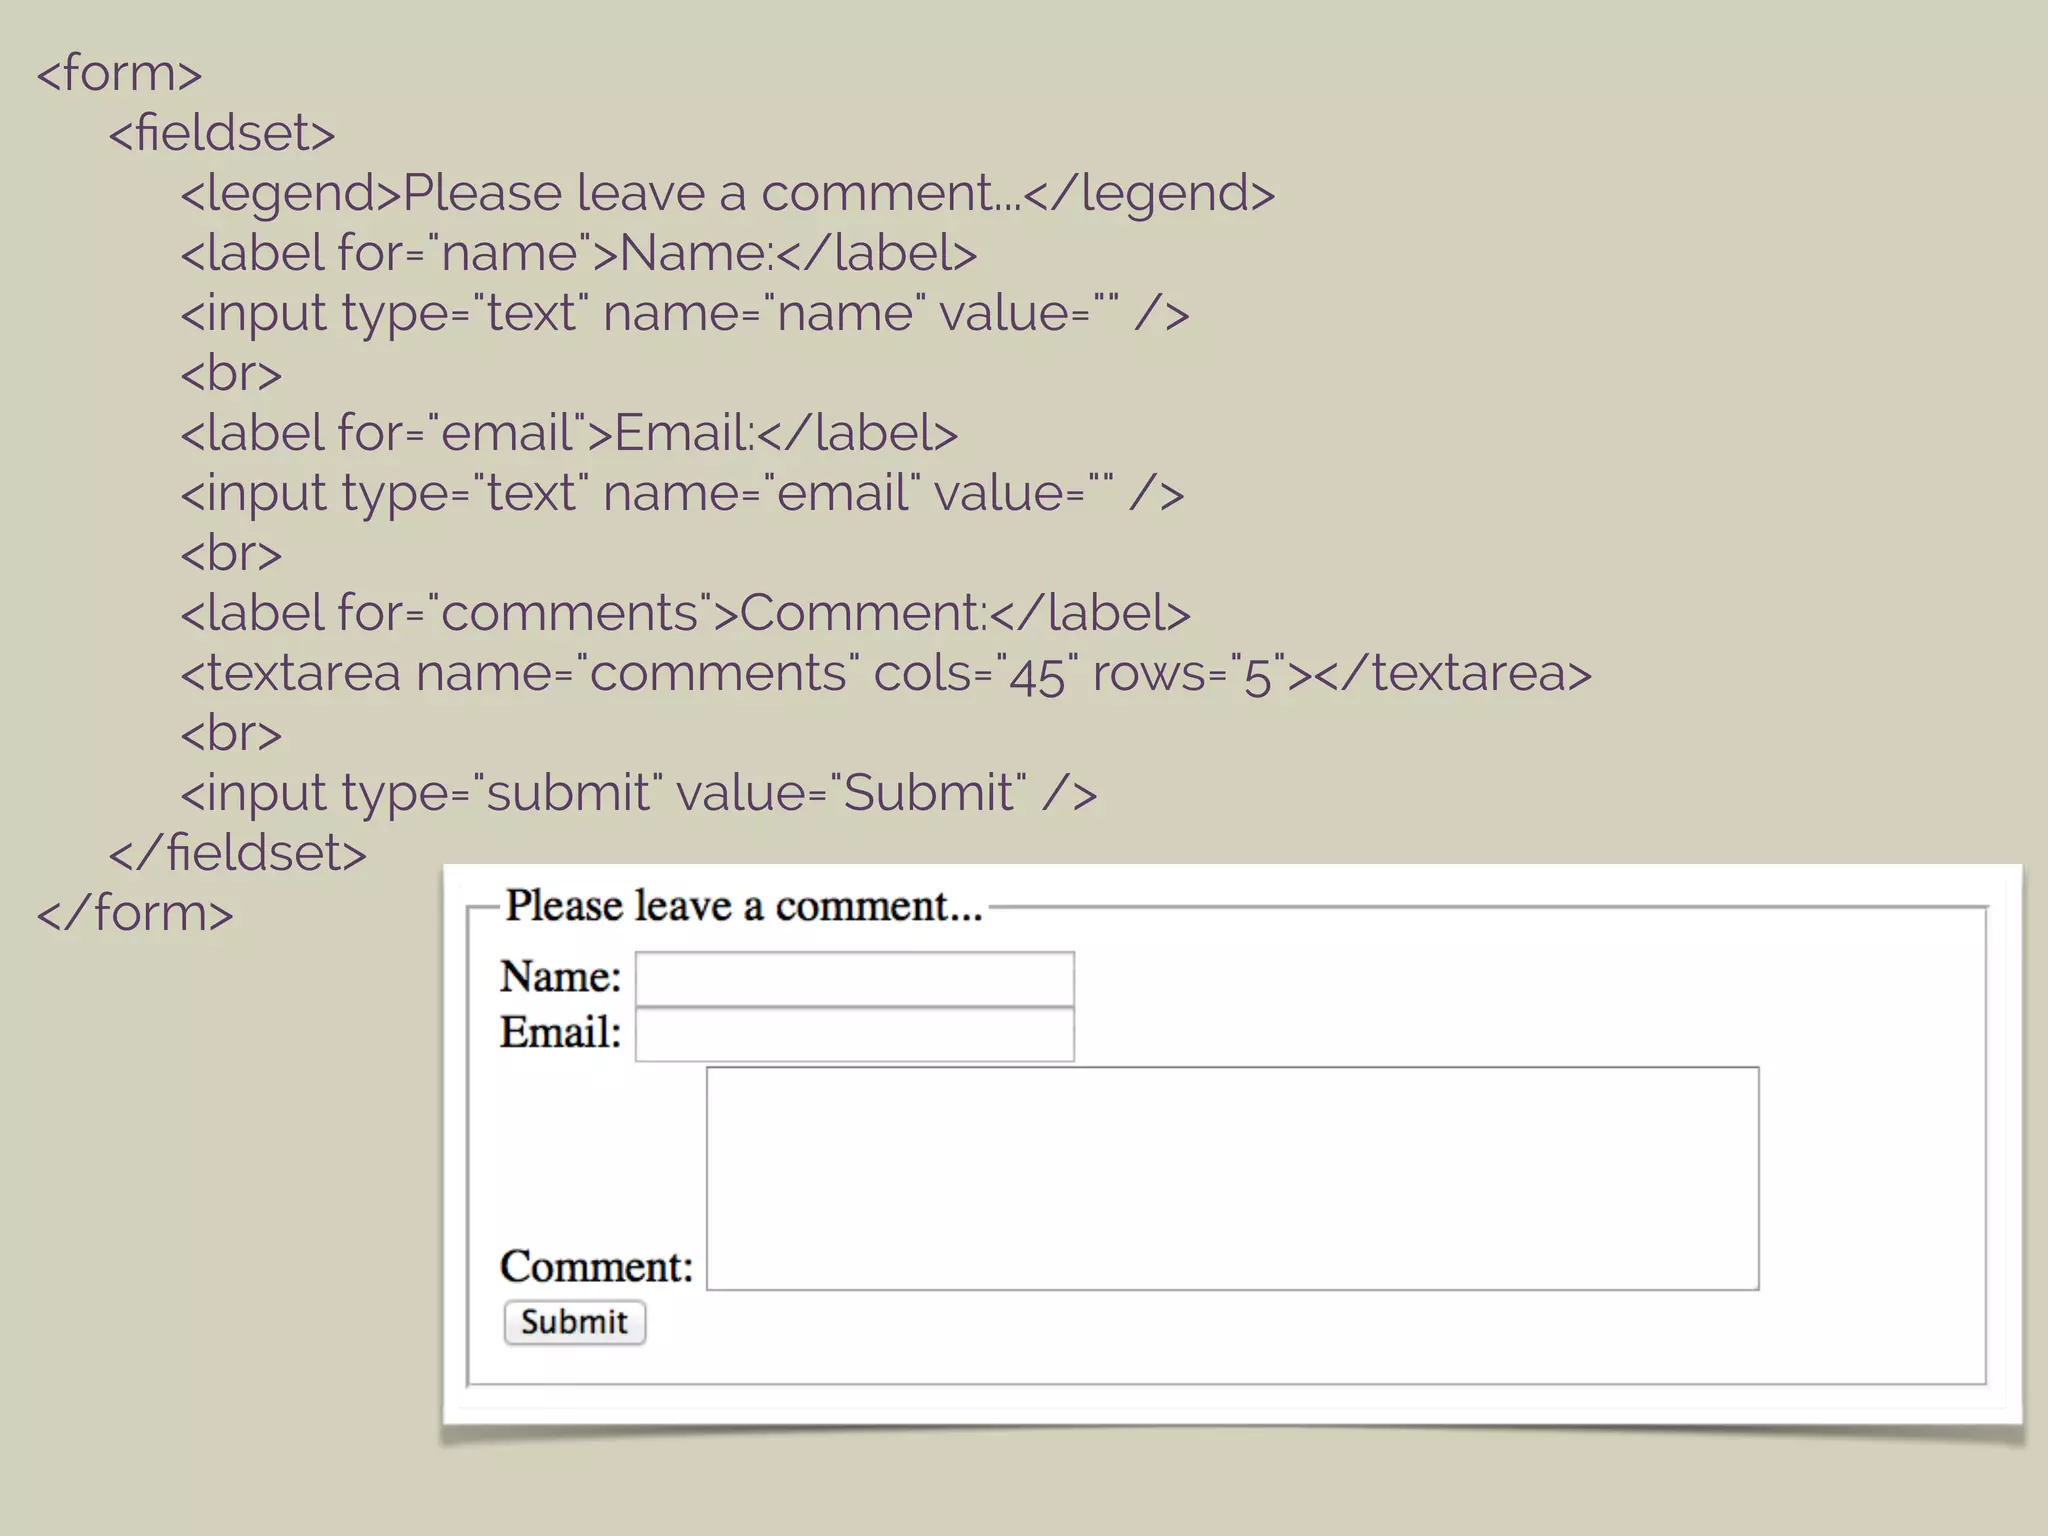Click the closing </form> tag
The height and width of the screenshot is (1536, 2048).
(135, 913)
